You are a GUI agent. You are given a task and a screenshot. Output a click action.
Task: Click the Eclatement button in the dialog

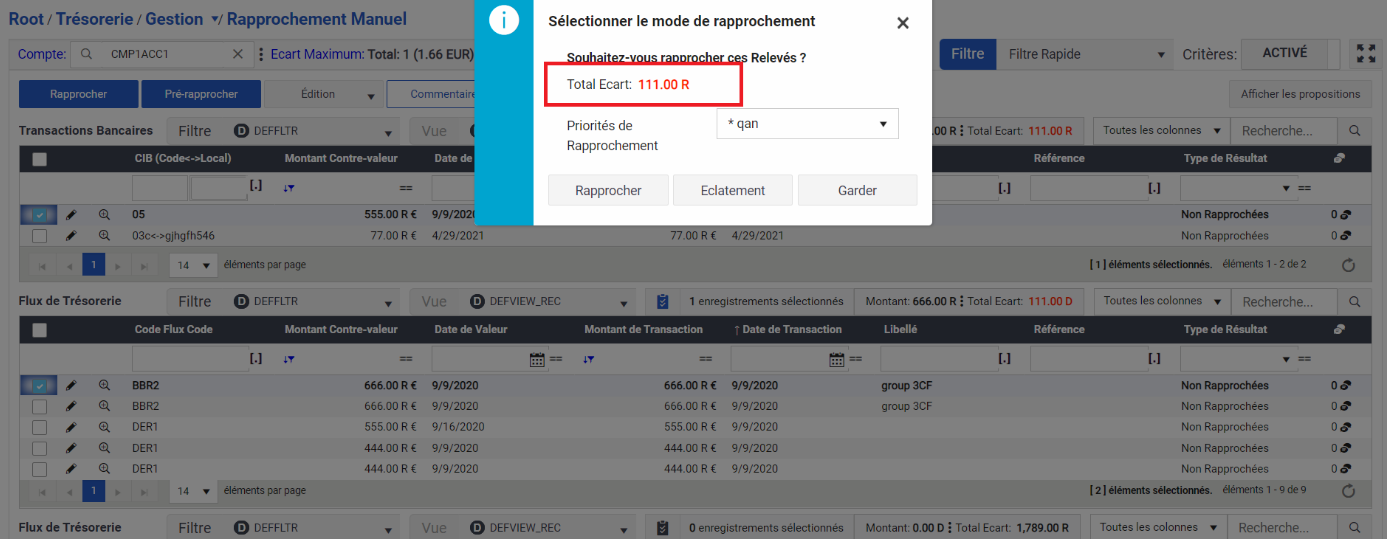click(732, 190)
